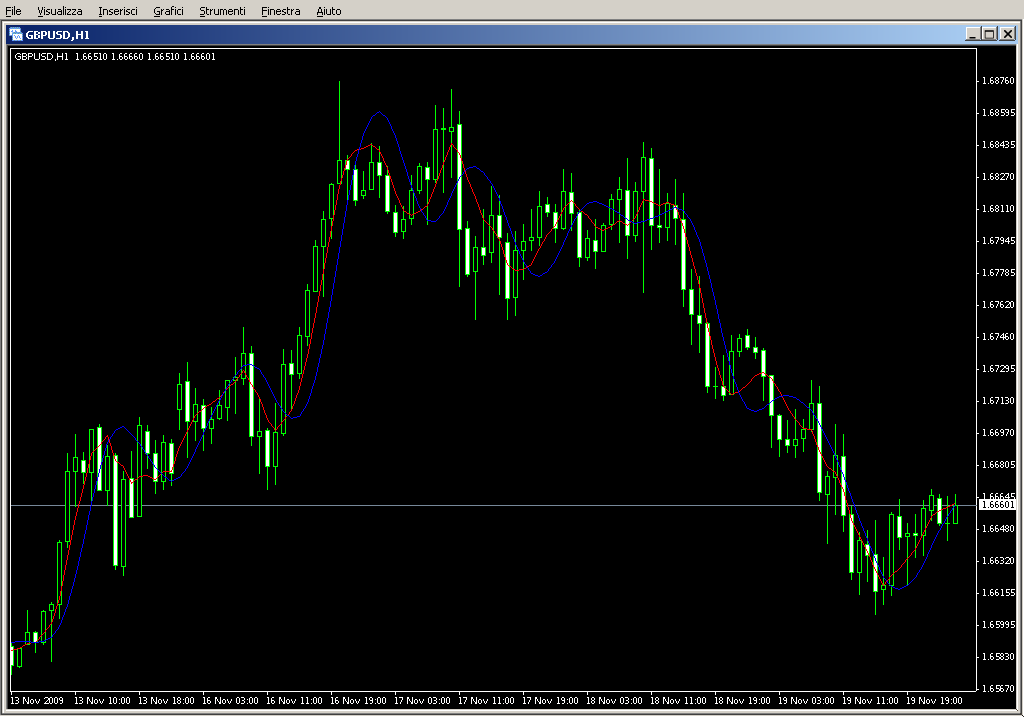
Task: Click the current price label 1.66601
Action: 998,505
